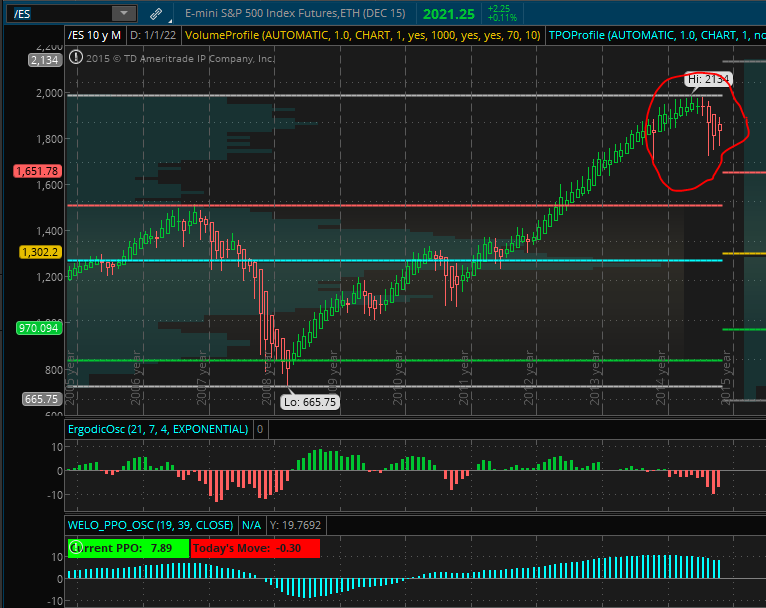Click the Lo: 665.75 price bubble

(x=310, y=402)
